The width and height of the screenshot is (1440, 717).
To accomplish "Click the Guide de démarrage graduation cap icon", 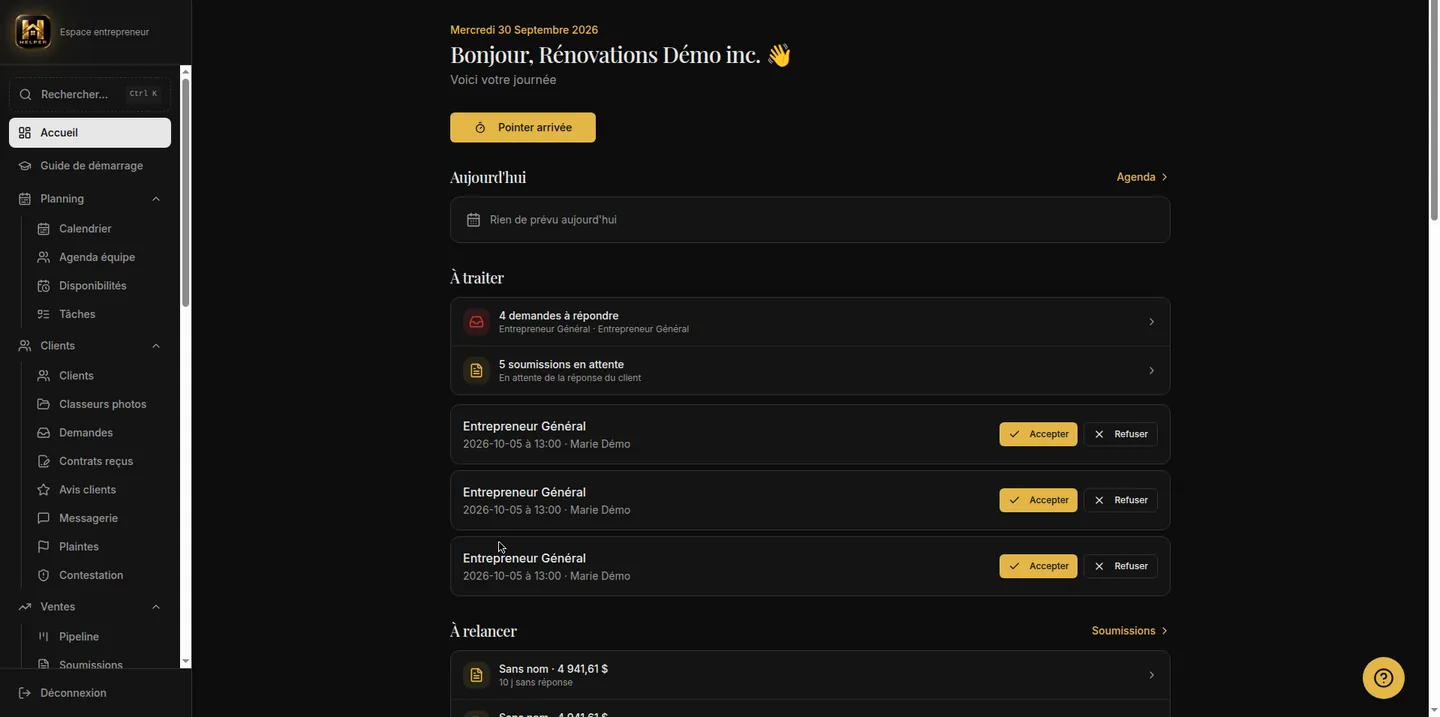I will click(x=25, y=166).
